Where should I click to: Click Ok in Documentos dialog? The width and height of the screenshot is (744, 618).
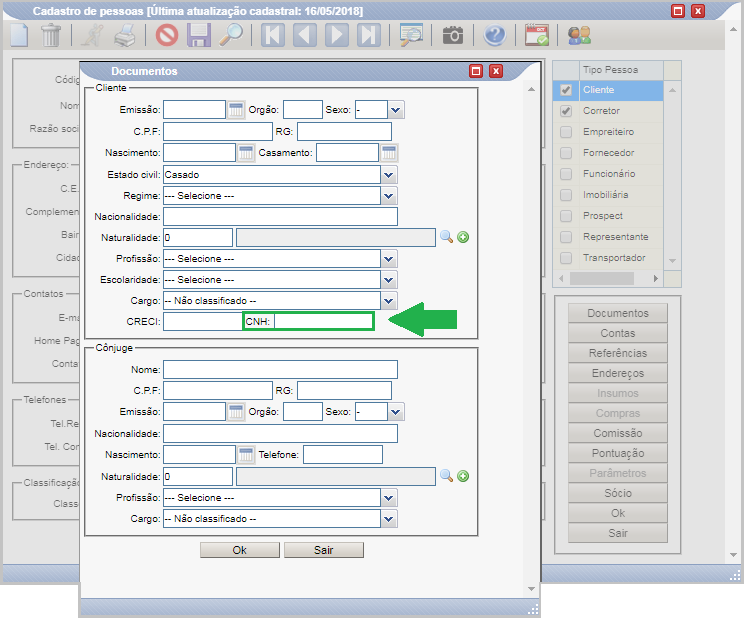click(240, 550)
